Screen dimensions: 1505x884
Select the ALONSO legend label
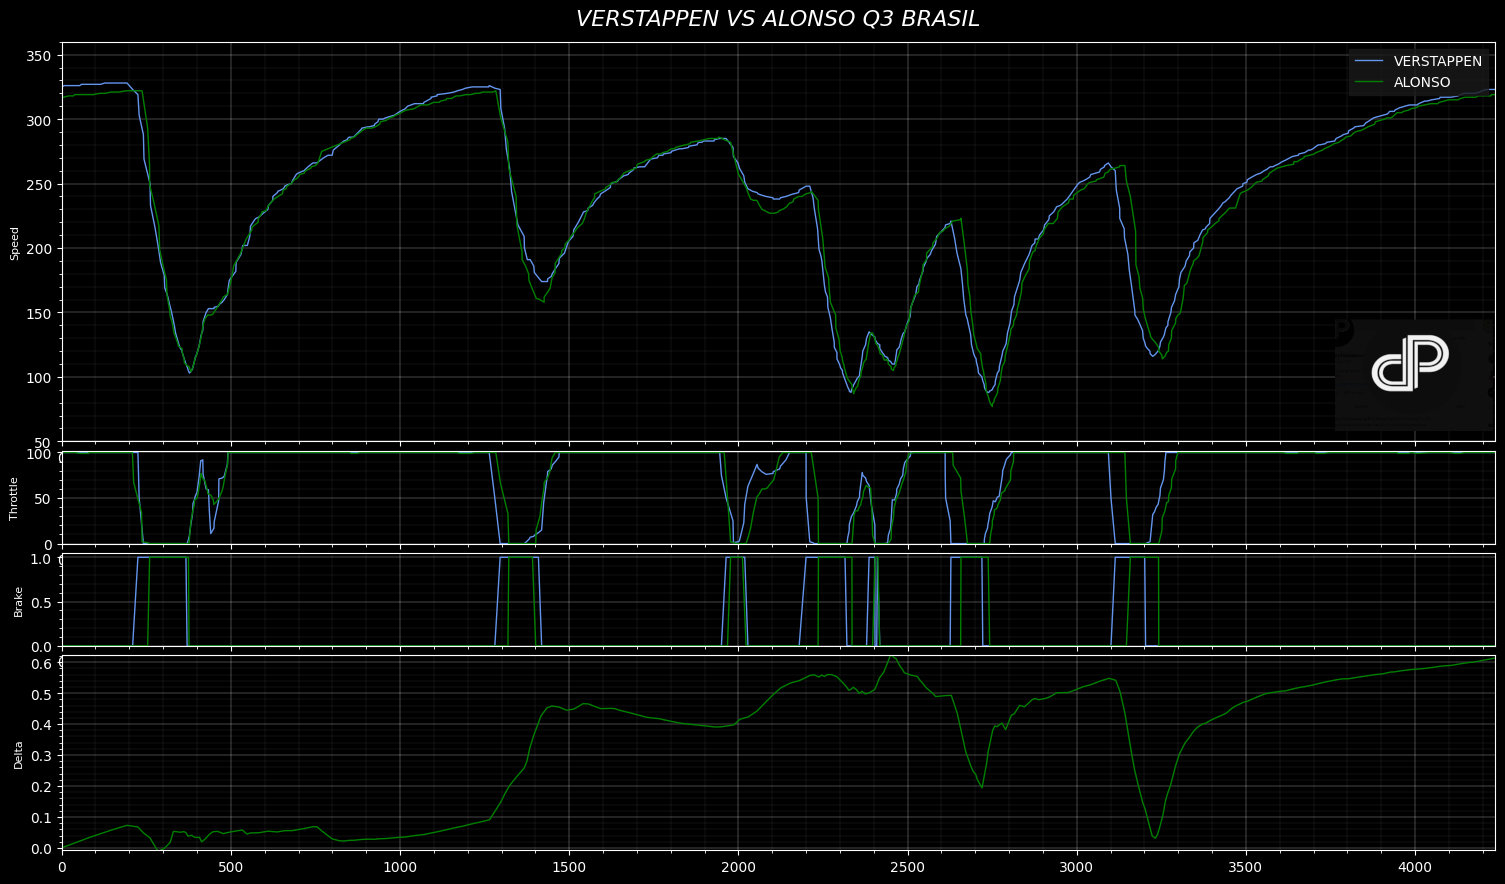click(x=1421, y=83)
